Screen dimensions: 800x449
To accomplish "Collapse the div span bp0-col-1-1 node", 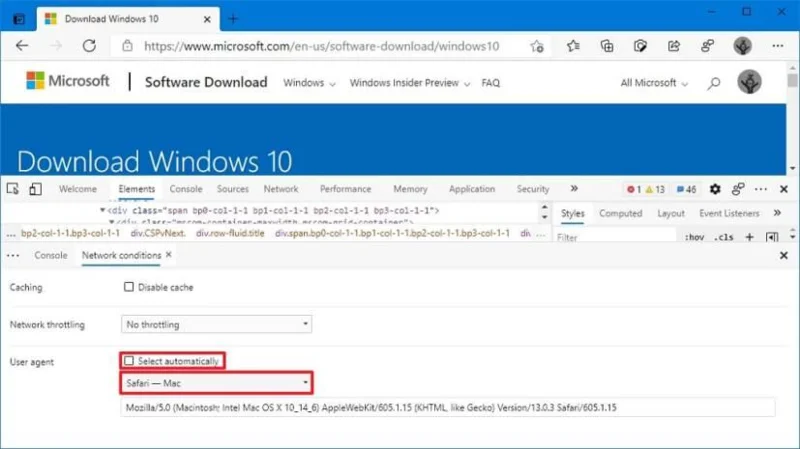I will [x=103, y=210].
